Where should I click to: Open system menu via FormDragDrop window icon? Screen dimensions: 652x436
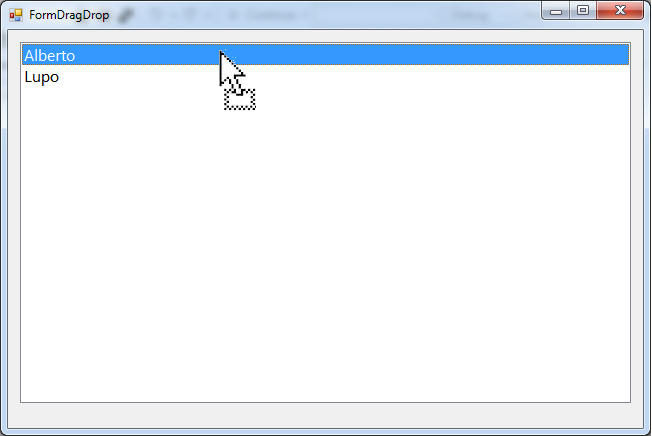click(16, 15)
